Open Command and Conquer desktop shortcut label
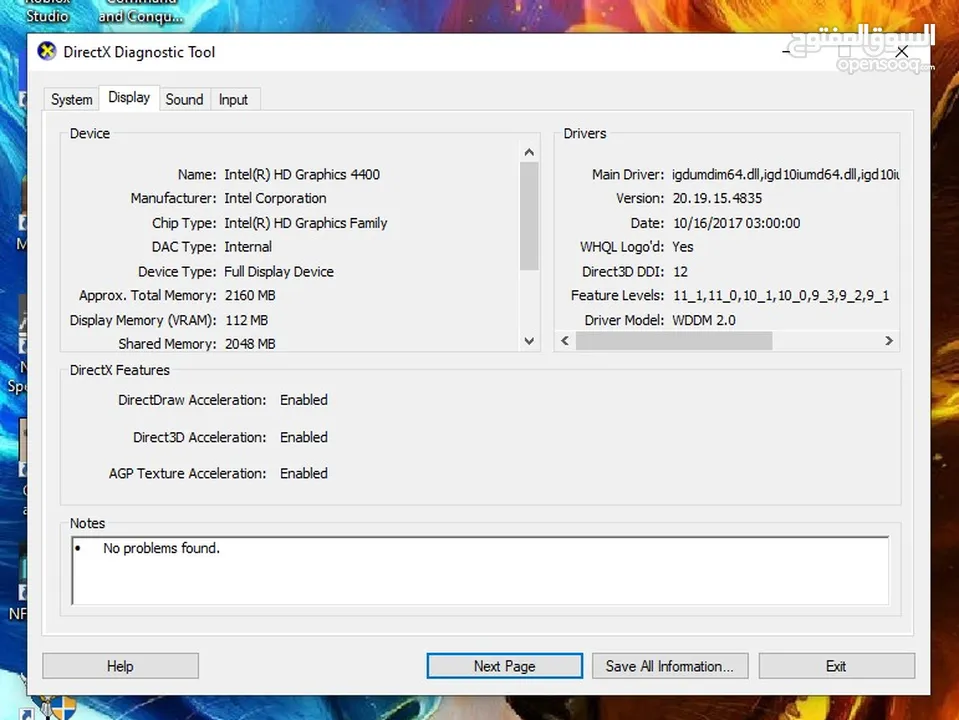Image resolution: width=959 pixels, height=720 pixels. coord(141,10)
